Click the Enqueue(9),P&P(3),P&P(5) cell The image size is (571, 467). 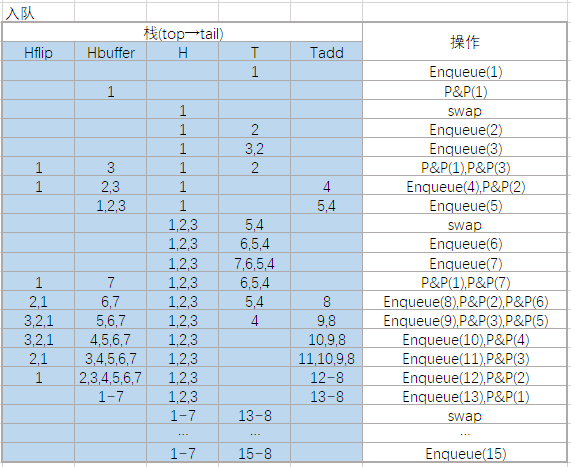point(465,320)
